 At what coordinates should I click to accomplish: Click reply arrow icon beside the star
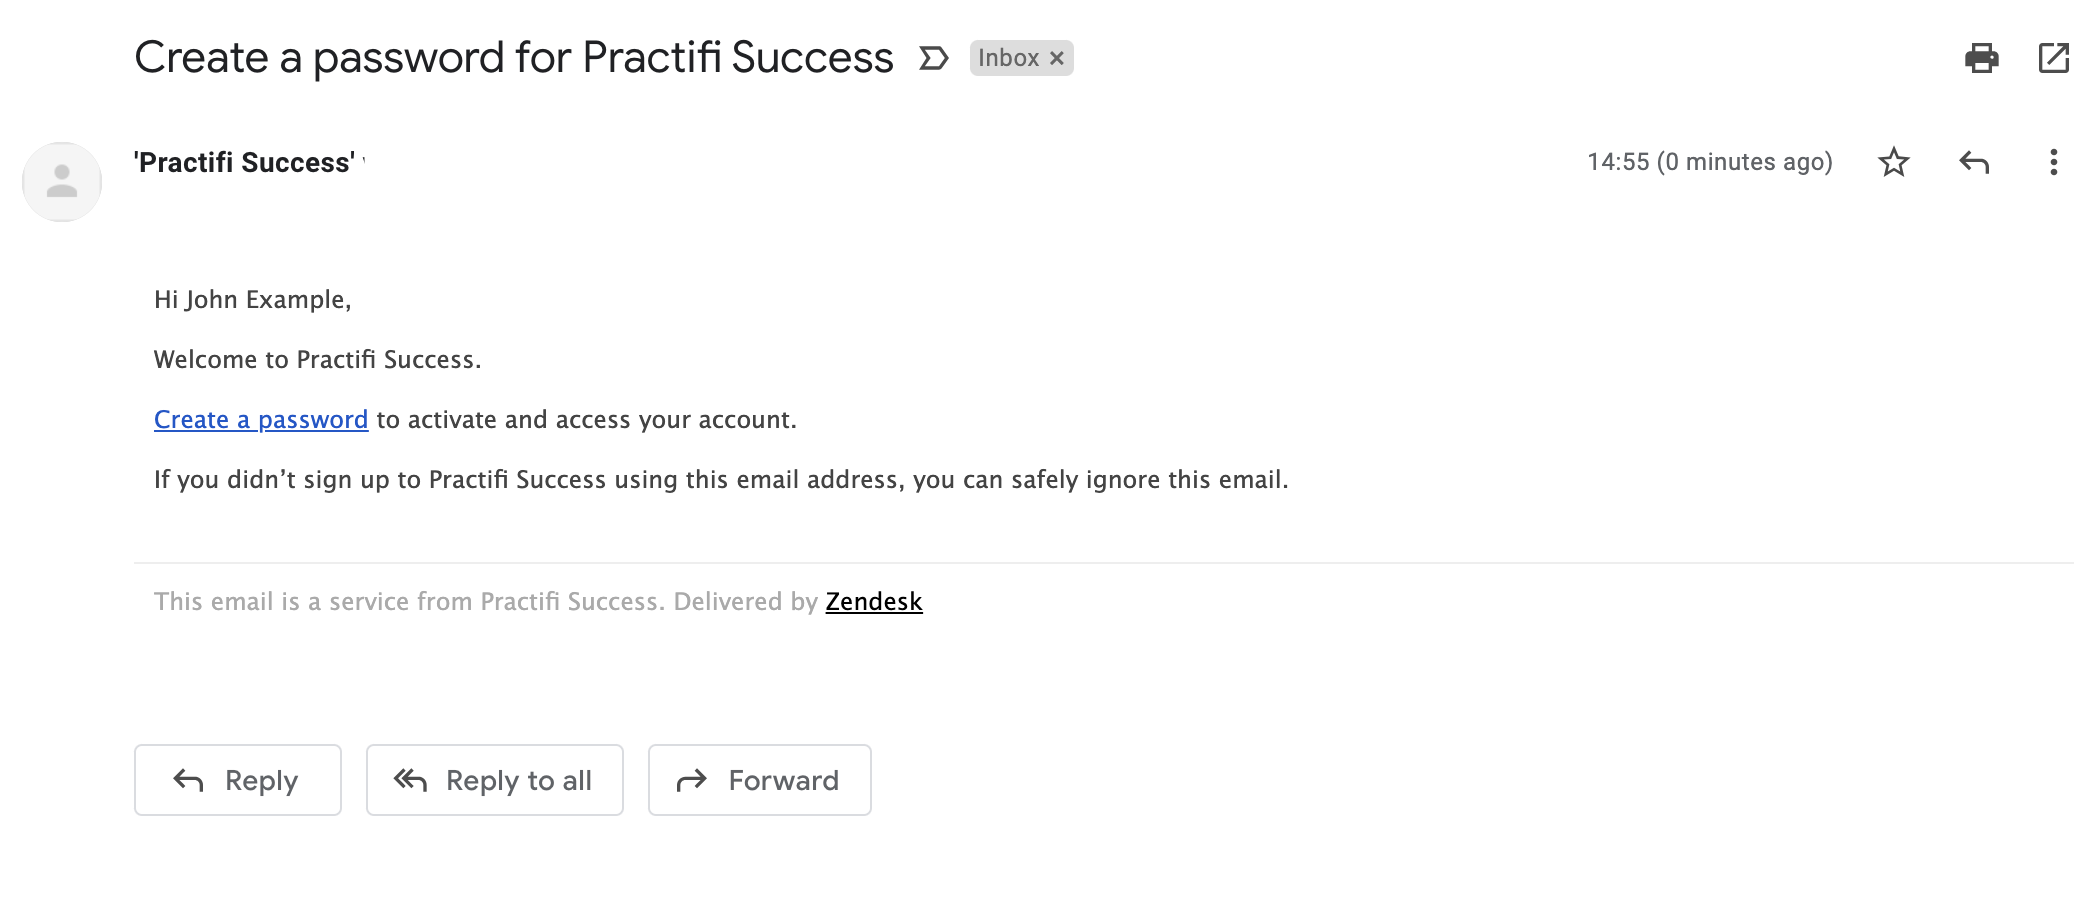tap(1974, 162)
